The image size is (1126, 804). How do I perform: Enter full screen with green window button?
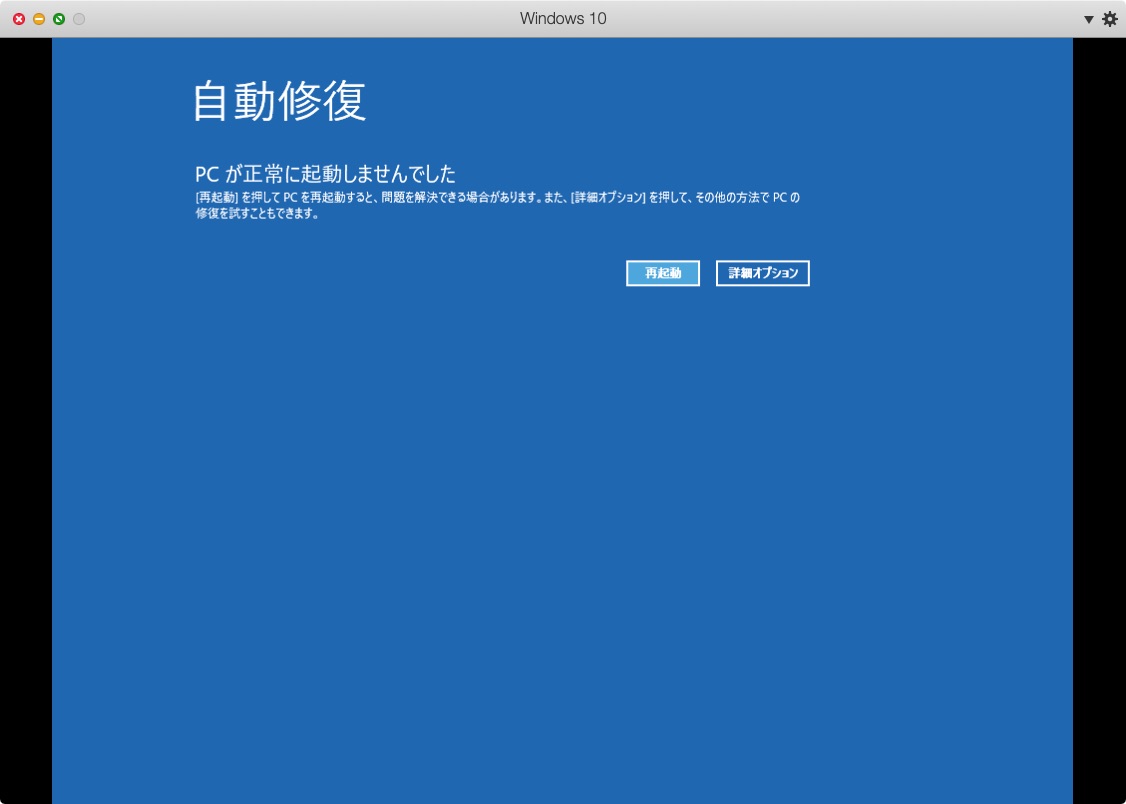pos(59,19)
